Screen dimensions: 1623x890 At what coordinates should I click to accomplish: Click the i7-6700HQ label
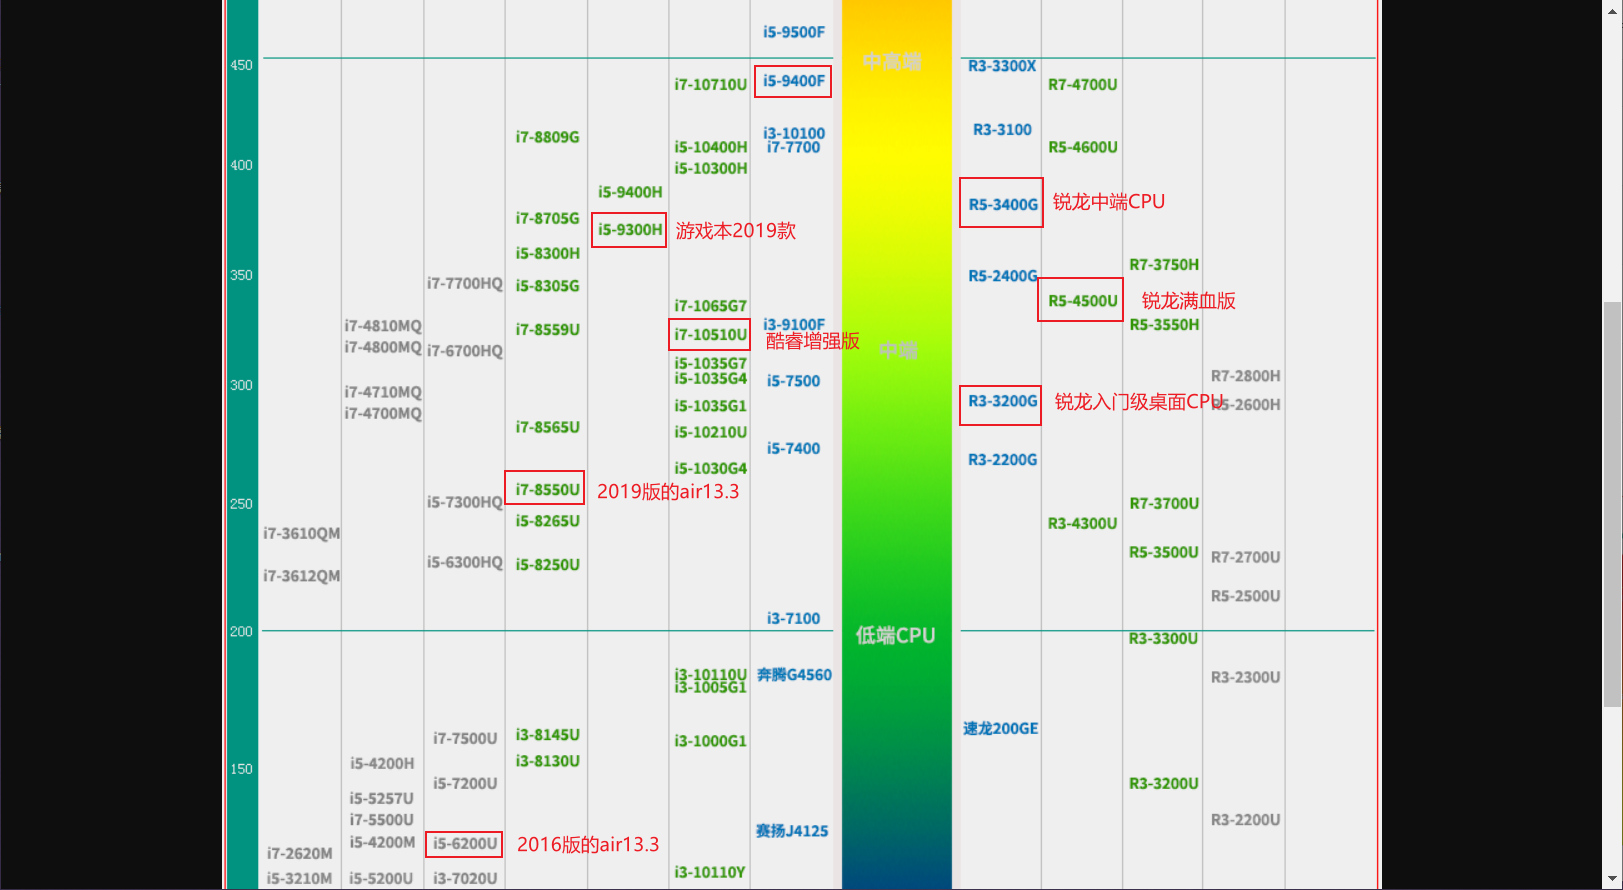pyautogui.click(x=465, y=351)
